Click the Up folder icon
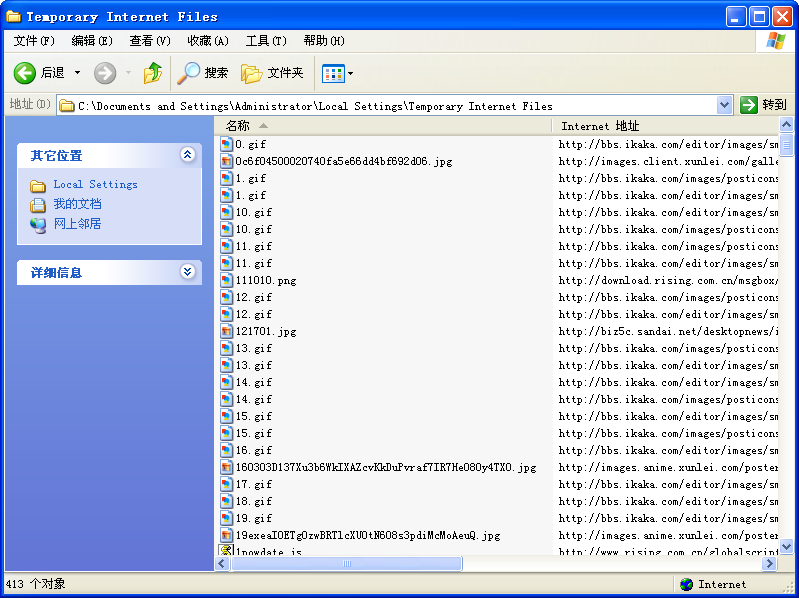Screen dimensions: 799x598 pyautogui.click(x=152, y=73)
